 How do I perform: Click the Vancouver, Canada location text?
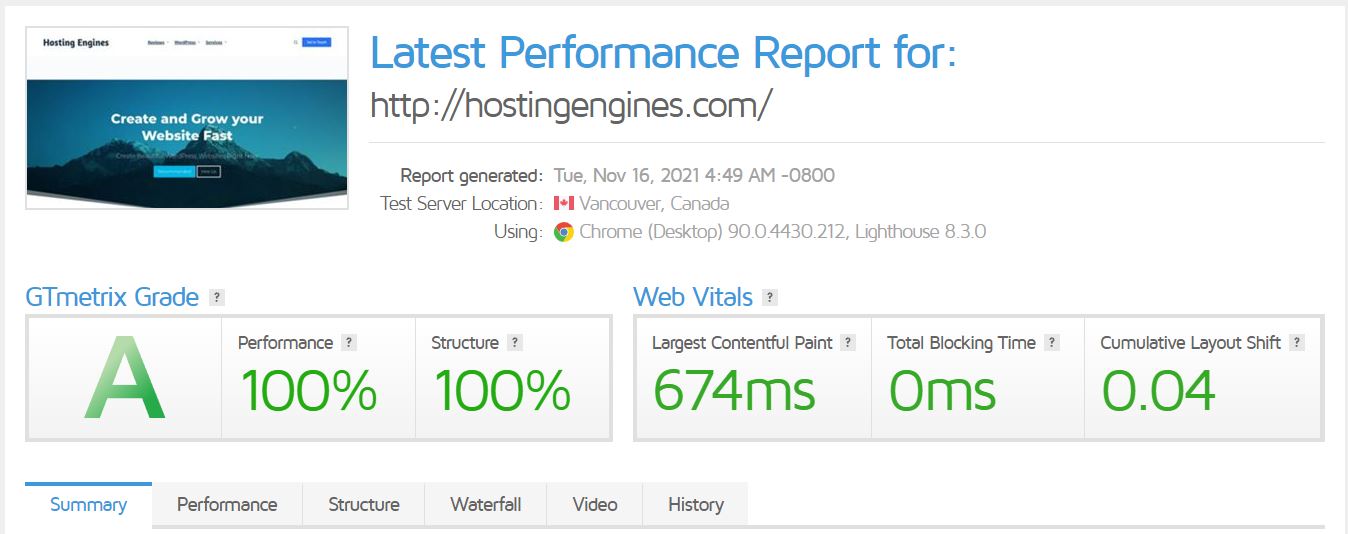point(654,204)
